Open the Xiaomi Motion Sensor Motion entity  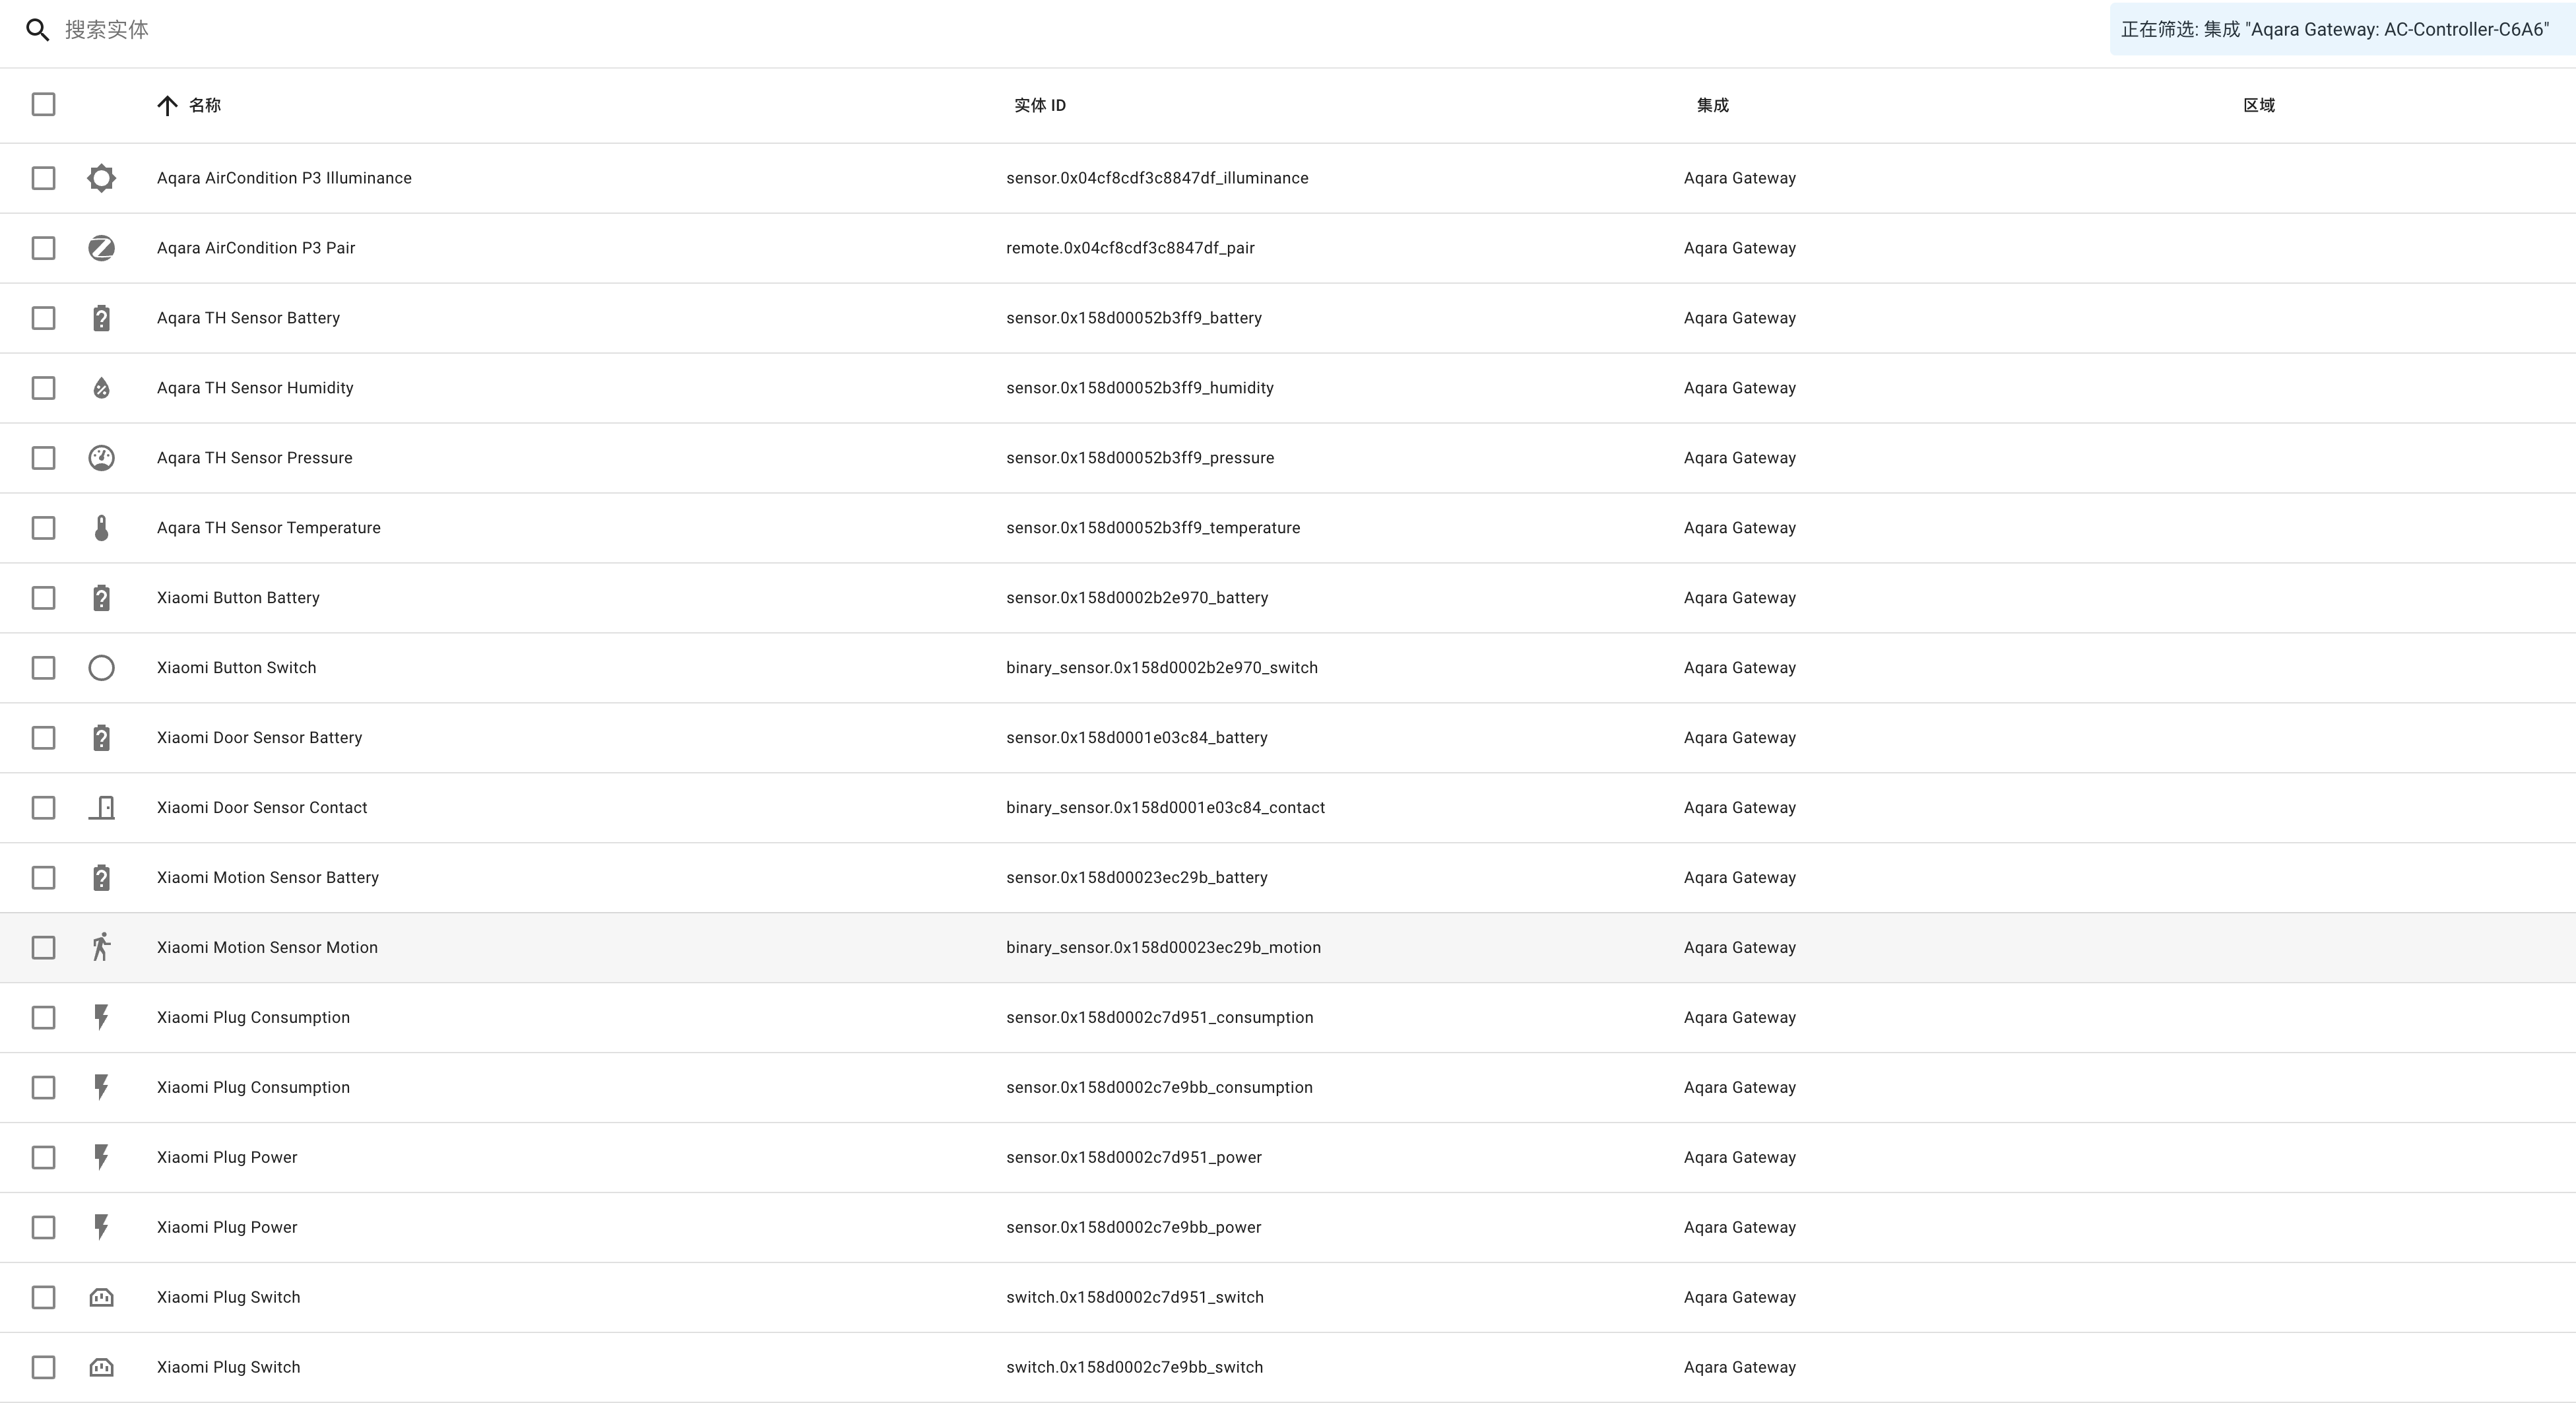tap(267, 947)
